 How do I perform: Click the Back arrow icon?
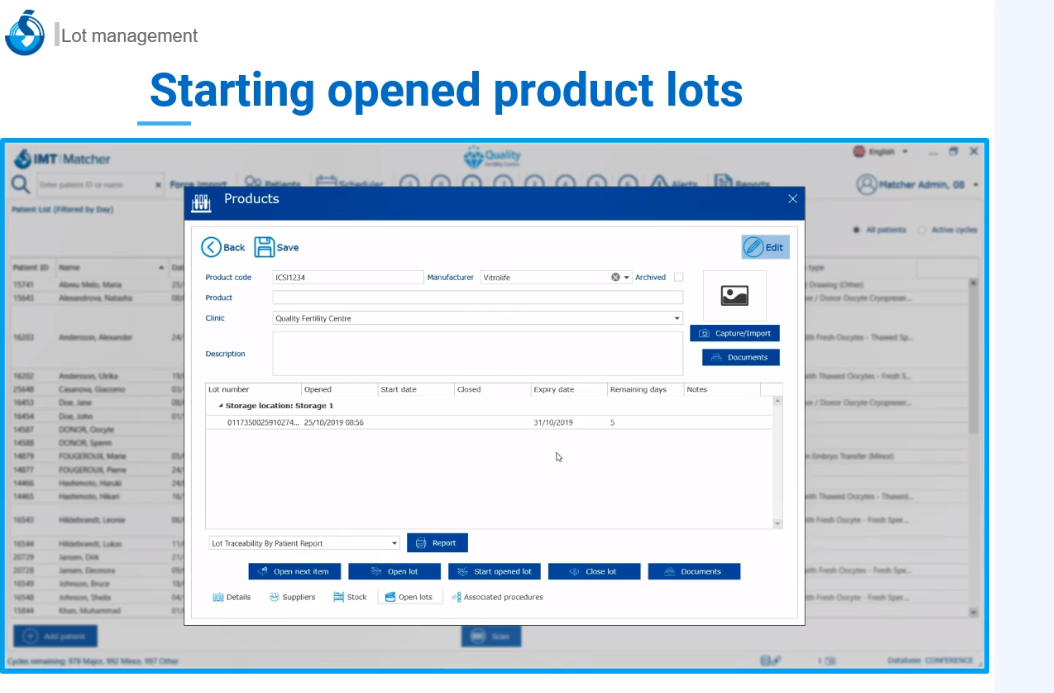[x=211, y=247]
